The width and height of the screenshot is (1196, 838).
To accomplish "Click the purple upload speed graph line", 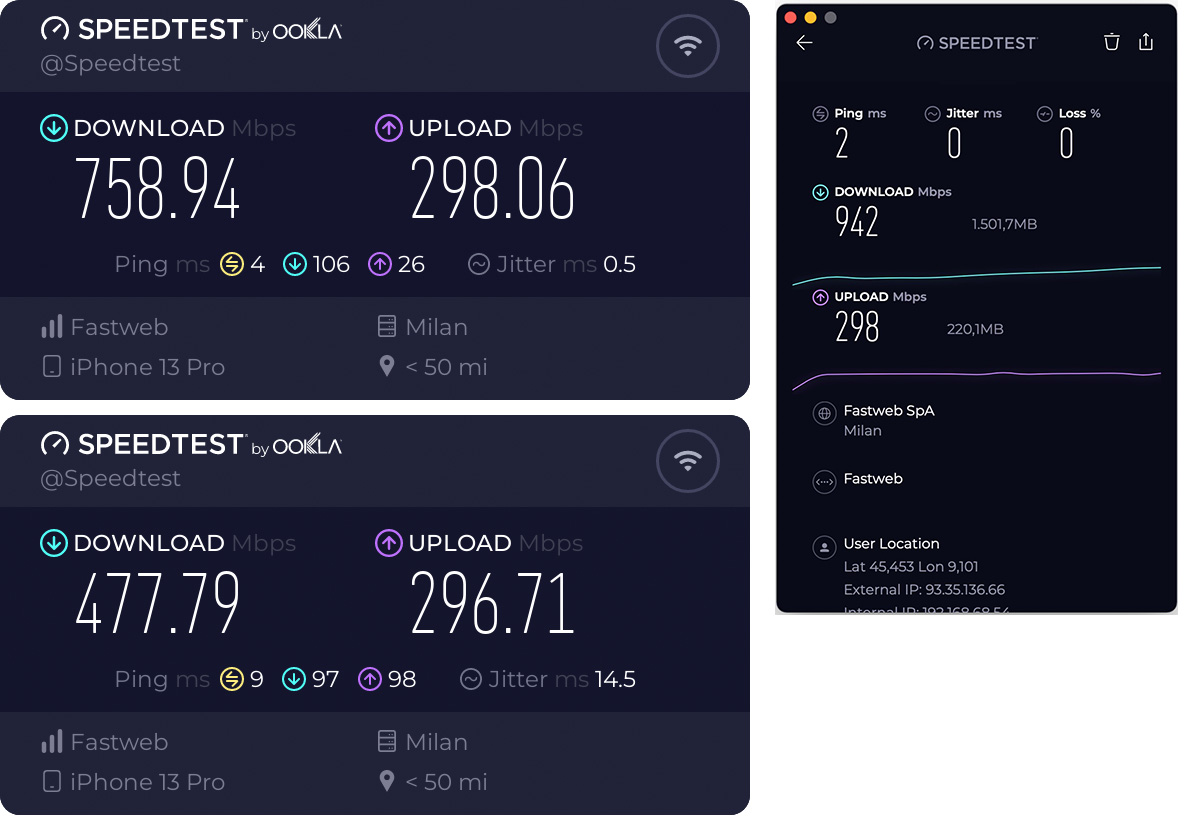I will click(x=975, y=375).
